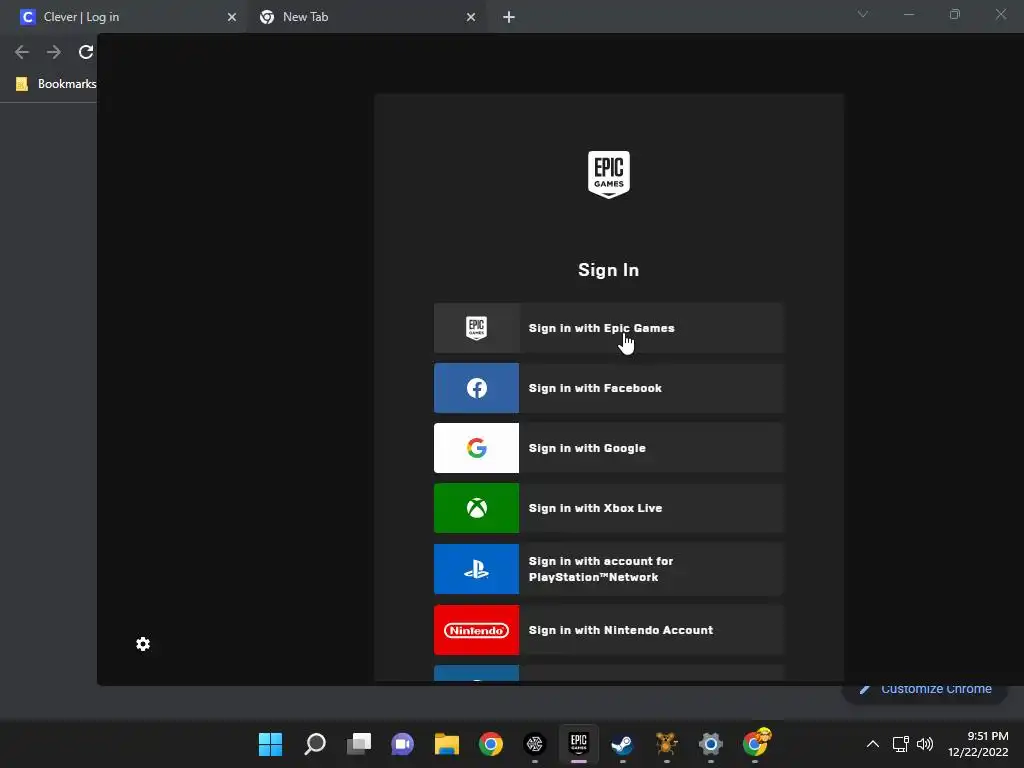
Task: Choose Sign in with Facebook
Action: click(x=608, y=388)
